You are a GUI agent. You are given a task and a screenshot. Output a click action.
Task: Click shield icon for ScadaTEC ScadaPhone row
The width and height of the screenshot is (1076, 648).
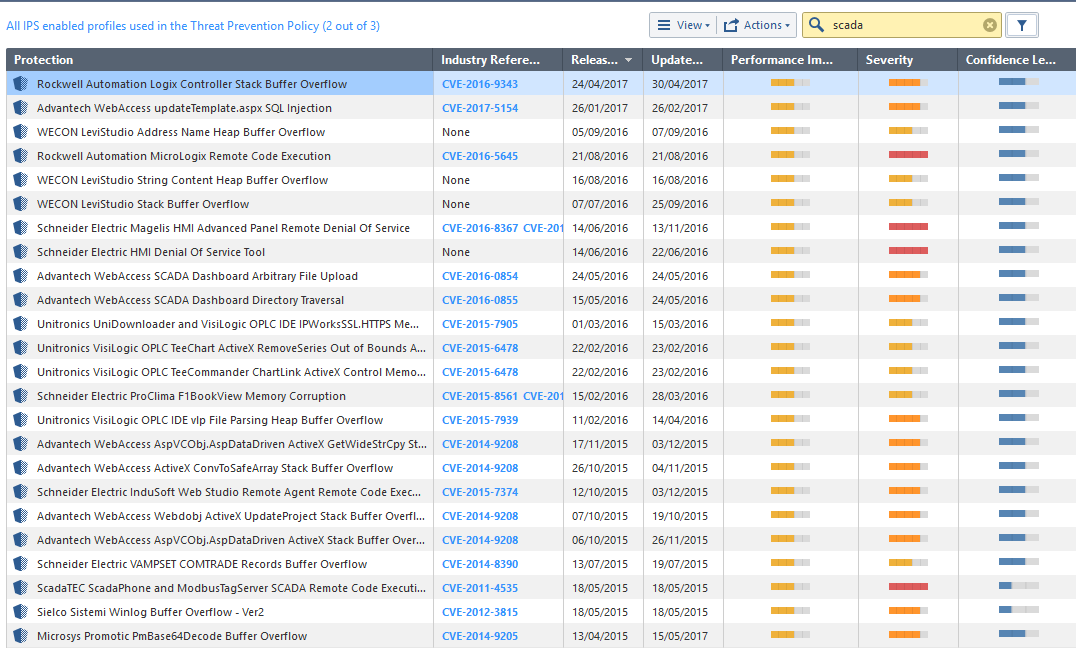[x=21, y=588]
